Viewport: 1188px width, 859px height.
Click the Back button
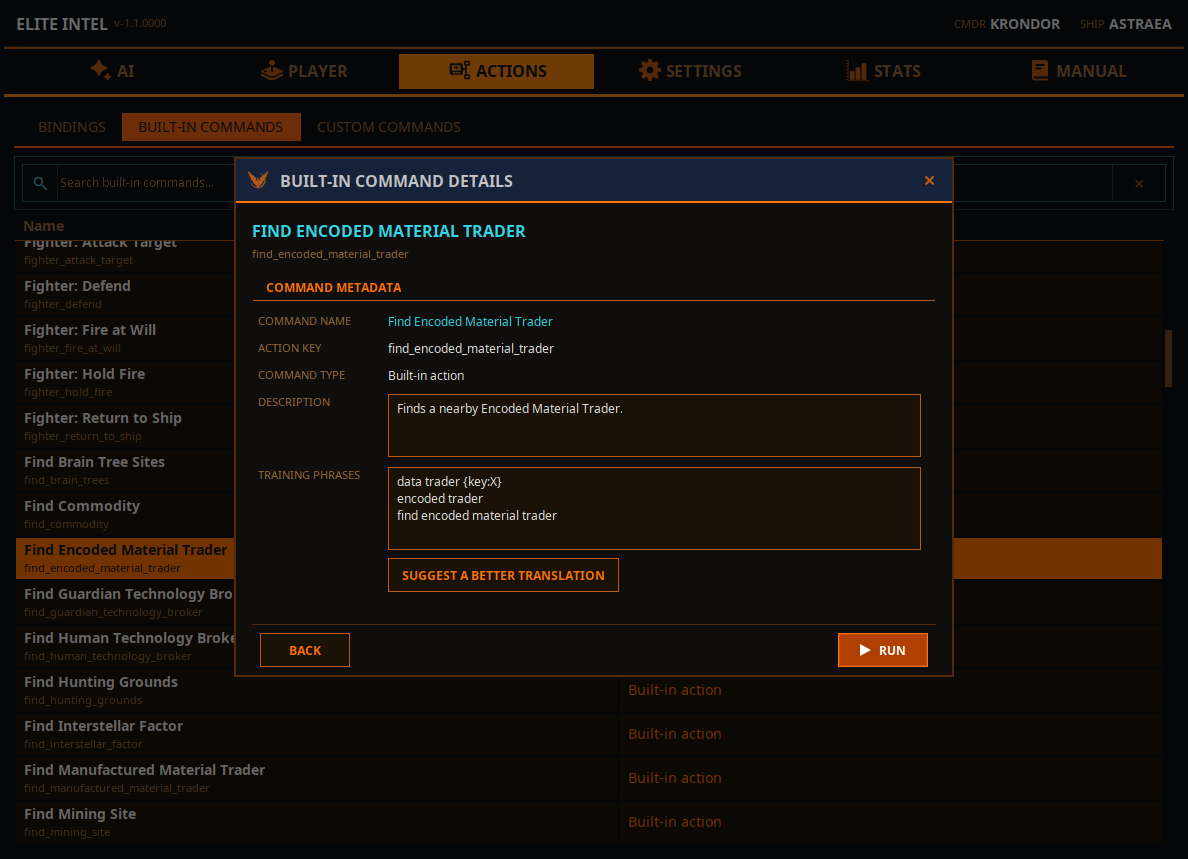[x=305, y=650]
